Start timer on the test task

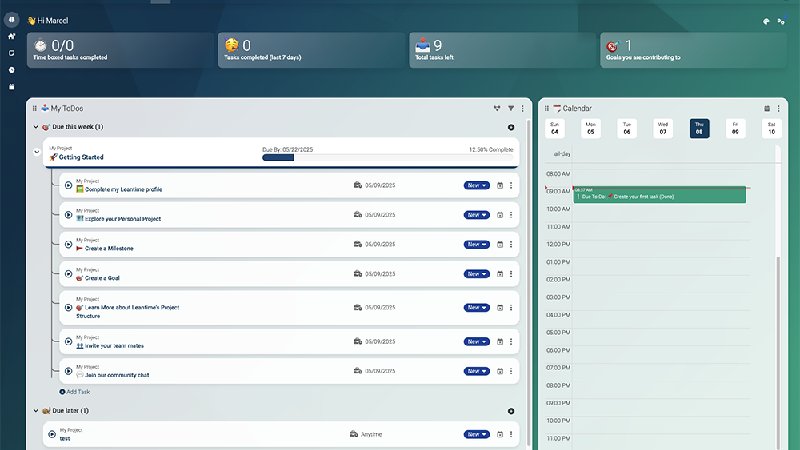[52, 434]
